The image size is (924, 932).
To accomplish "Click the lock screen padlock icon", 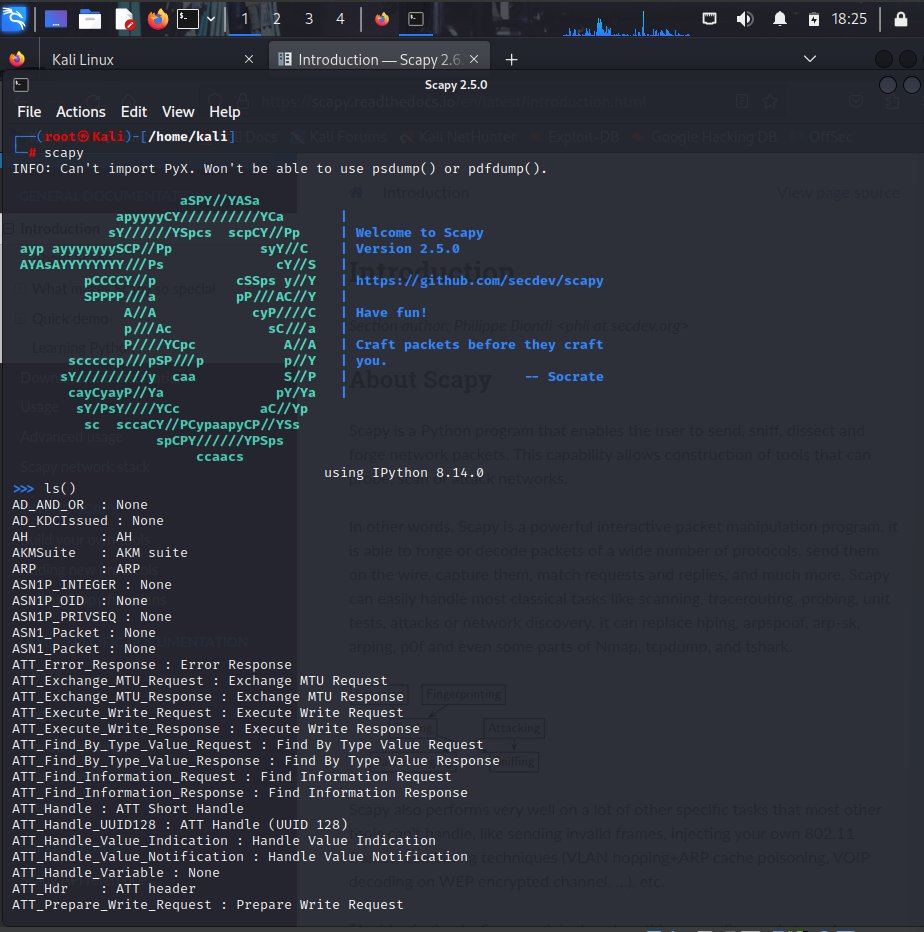I will [x=901, y=19].
